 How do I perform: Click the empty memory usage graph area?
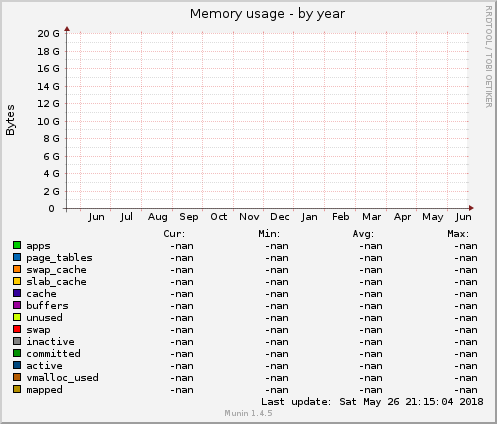point(268,121)
